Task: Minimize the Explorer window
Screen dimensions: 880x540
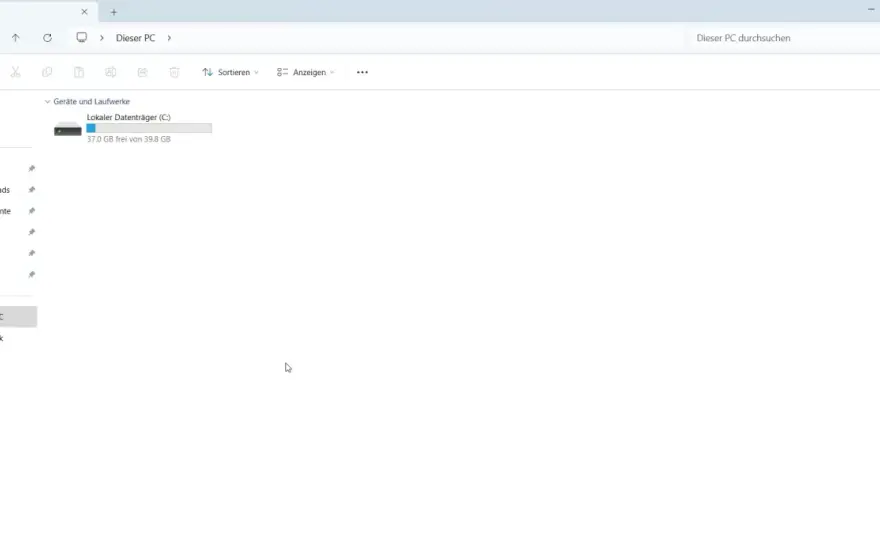Action: [871, 10]
